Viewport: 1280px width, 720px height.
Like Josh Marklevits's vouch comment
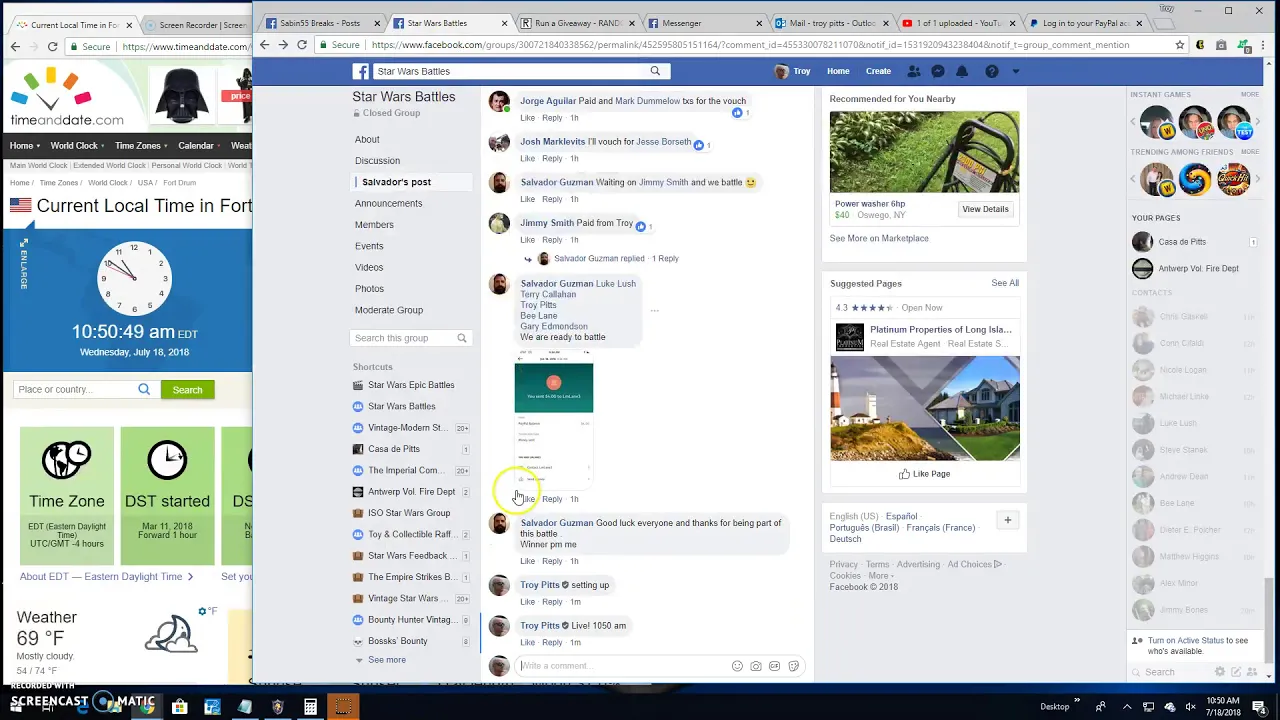(x=528, y=159)
